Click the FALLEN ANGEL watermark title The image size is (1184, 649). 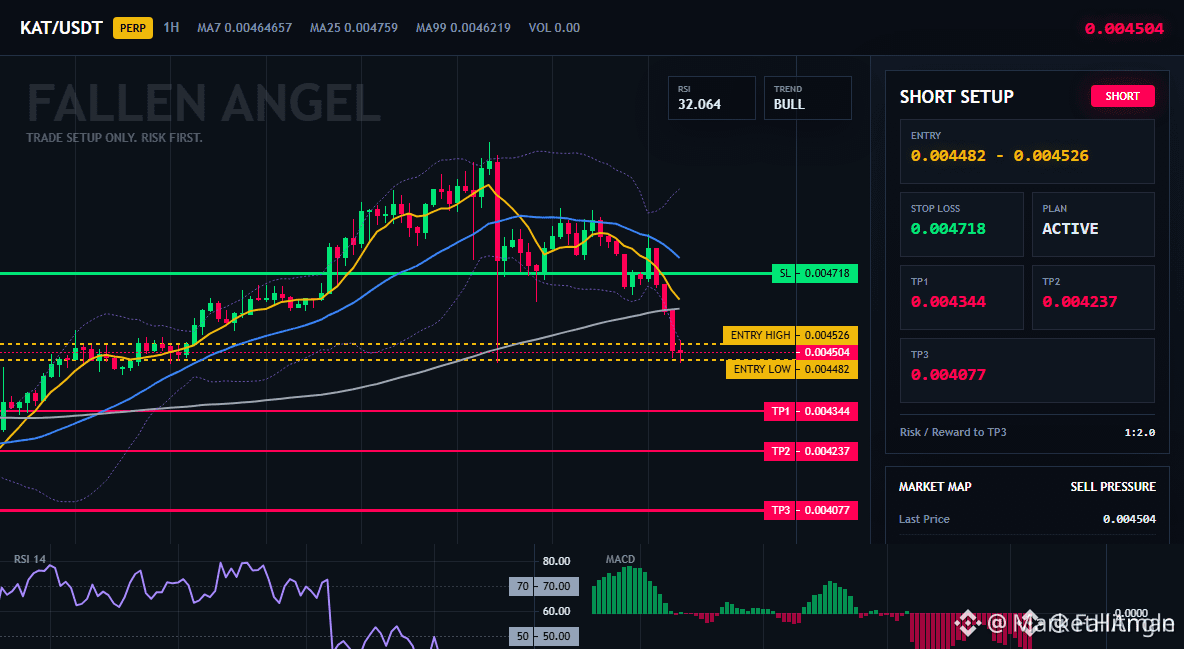point(203,103)
